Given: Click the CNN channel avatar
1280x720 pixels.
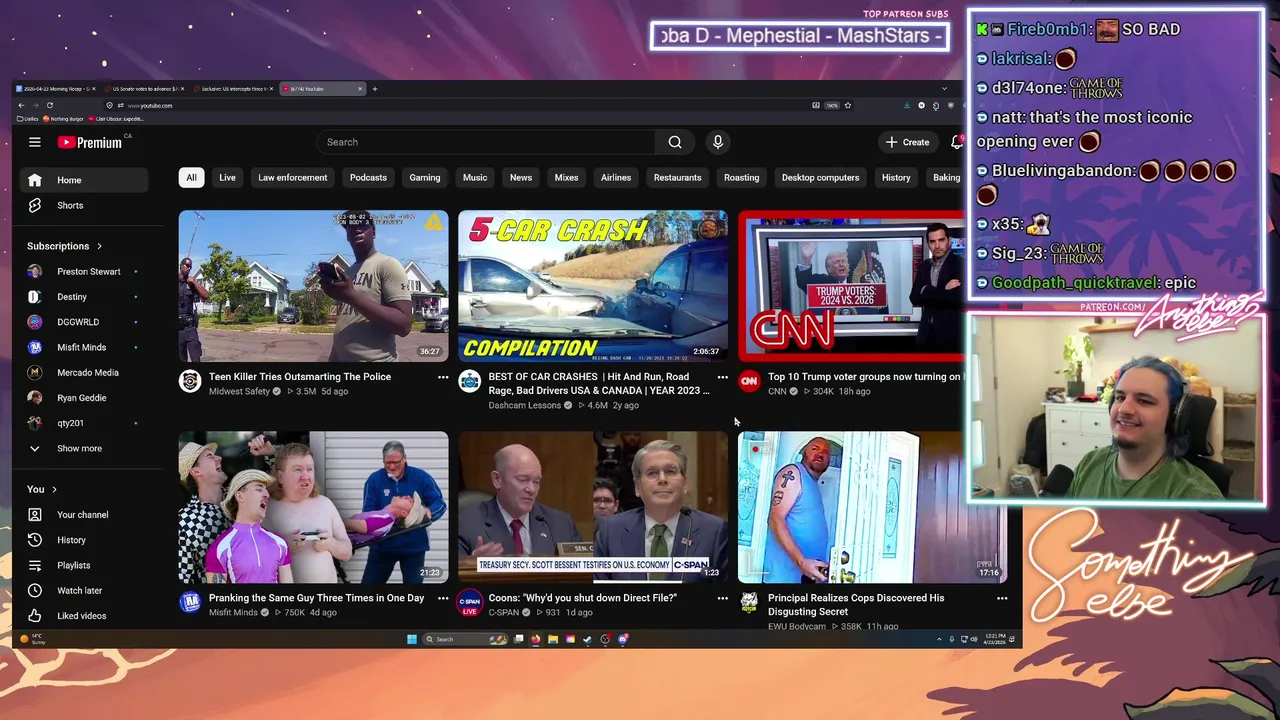Looking at the screenshot, I should pyautogui.click(x=749, y=380).
